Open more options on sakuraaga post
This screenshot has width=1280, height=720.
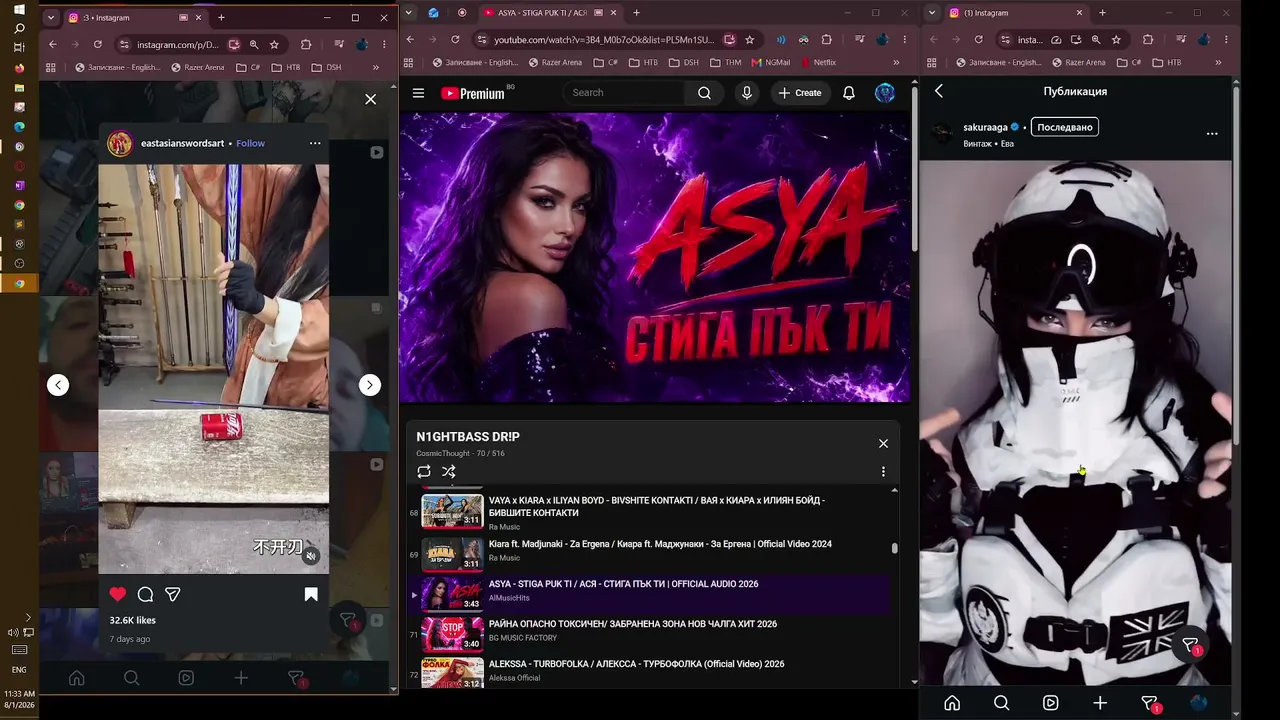coord(1212,133)
